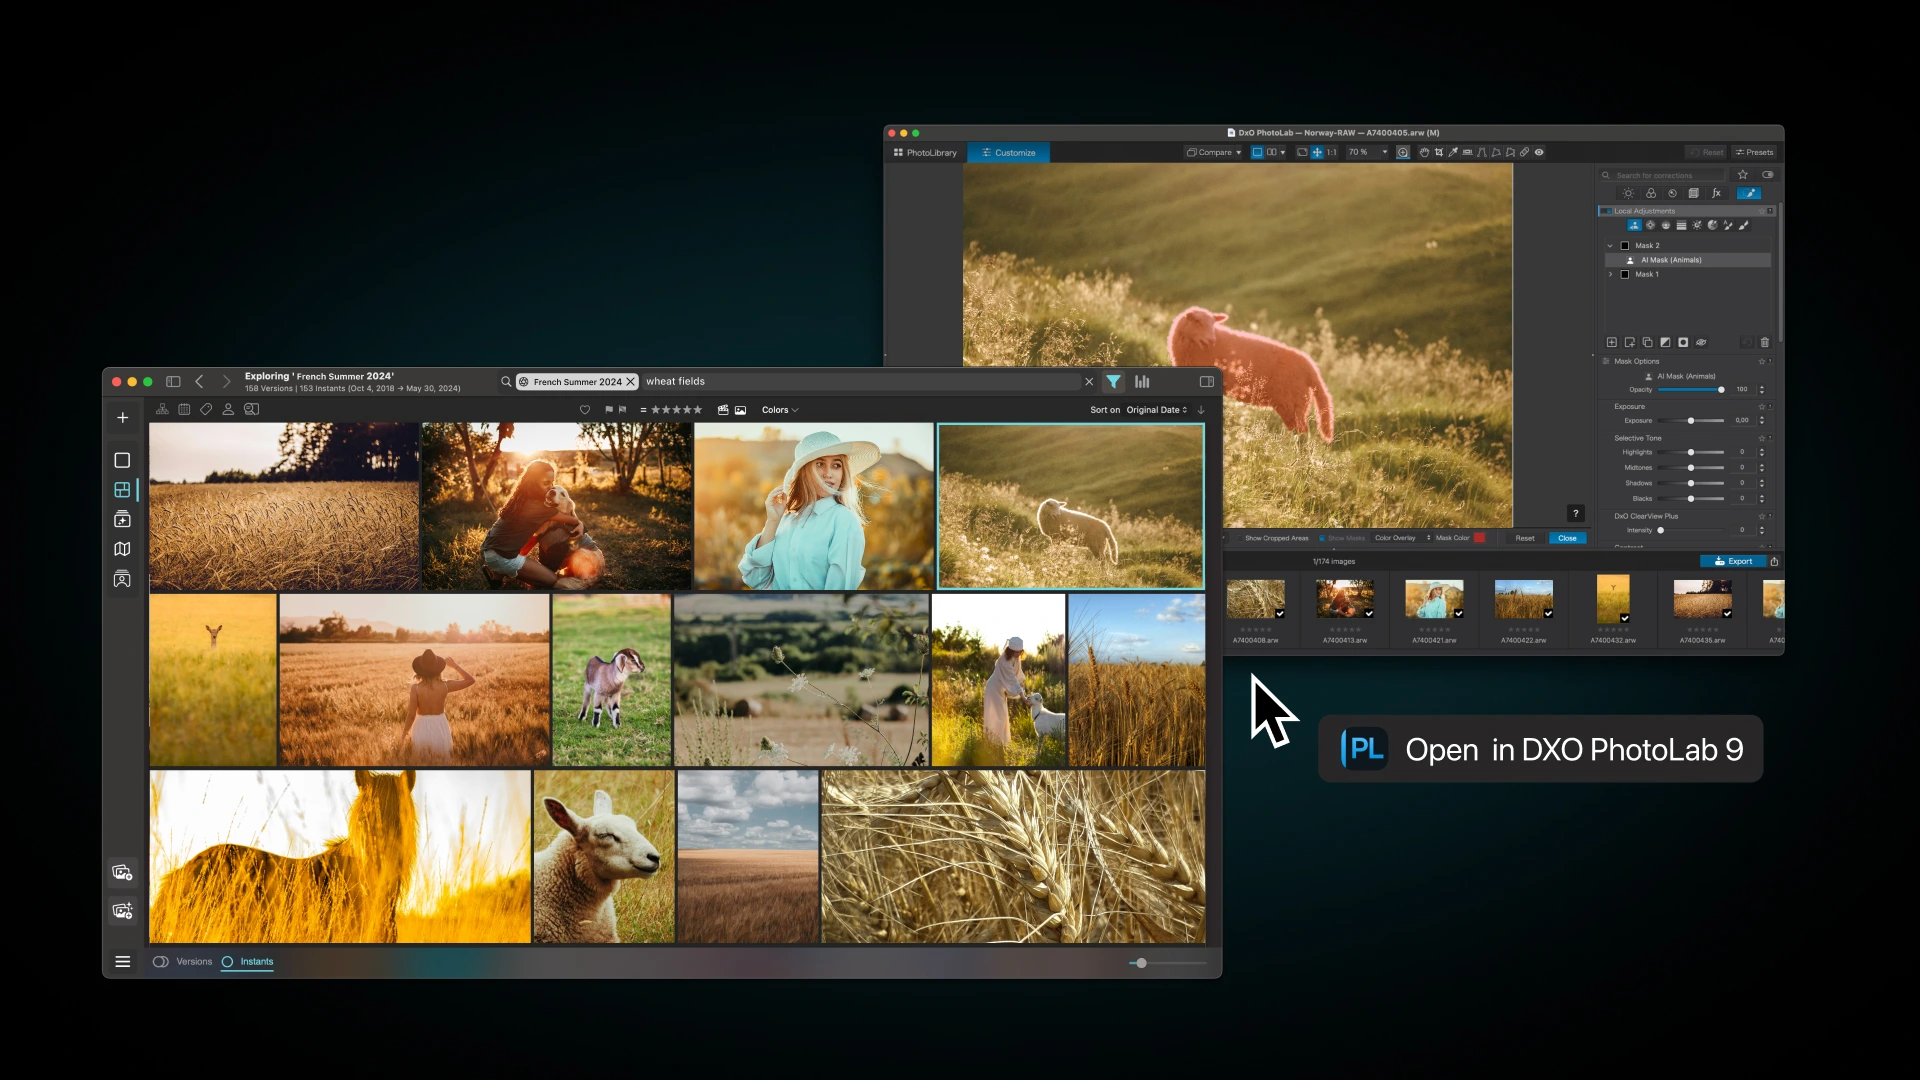The width and height of the screenshot is (1920, 1080).
Task: Adjust the Highlights slider
Action: [1691, 452]
